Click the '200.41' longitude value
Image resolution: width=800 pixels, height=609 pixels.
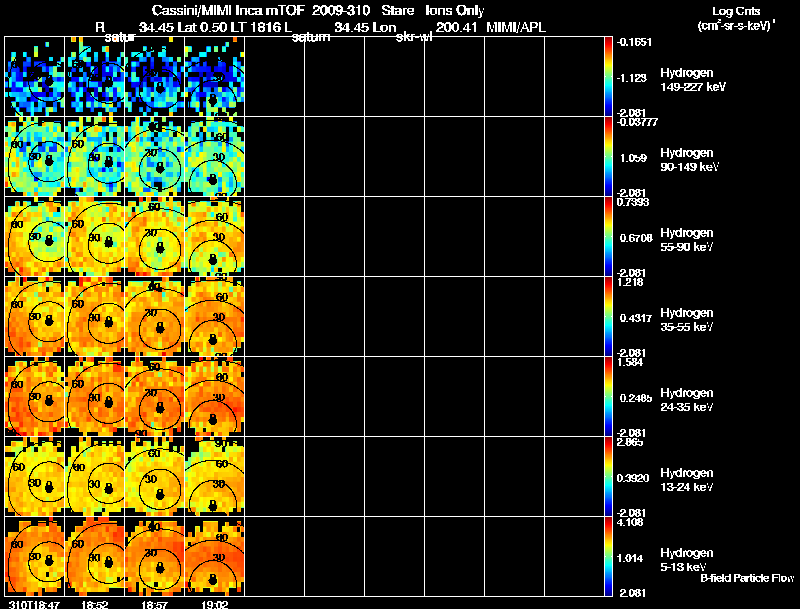coord(456,28)
